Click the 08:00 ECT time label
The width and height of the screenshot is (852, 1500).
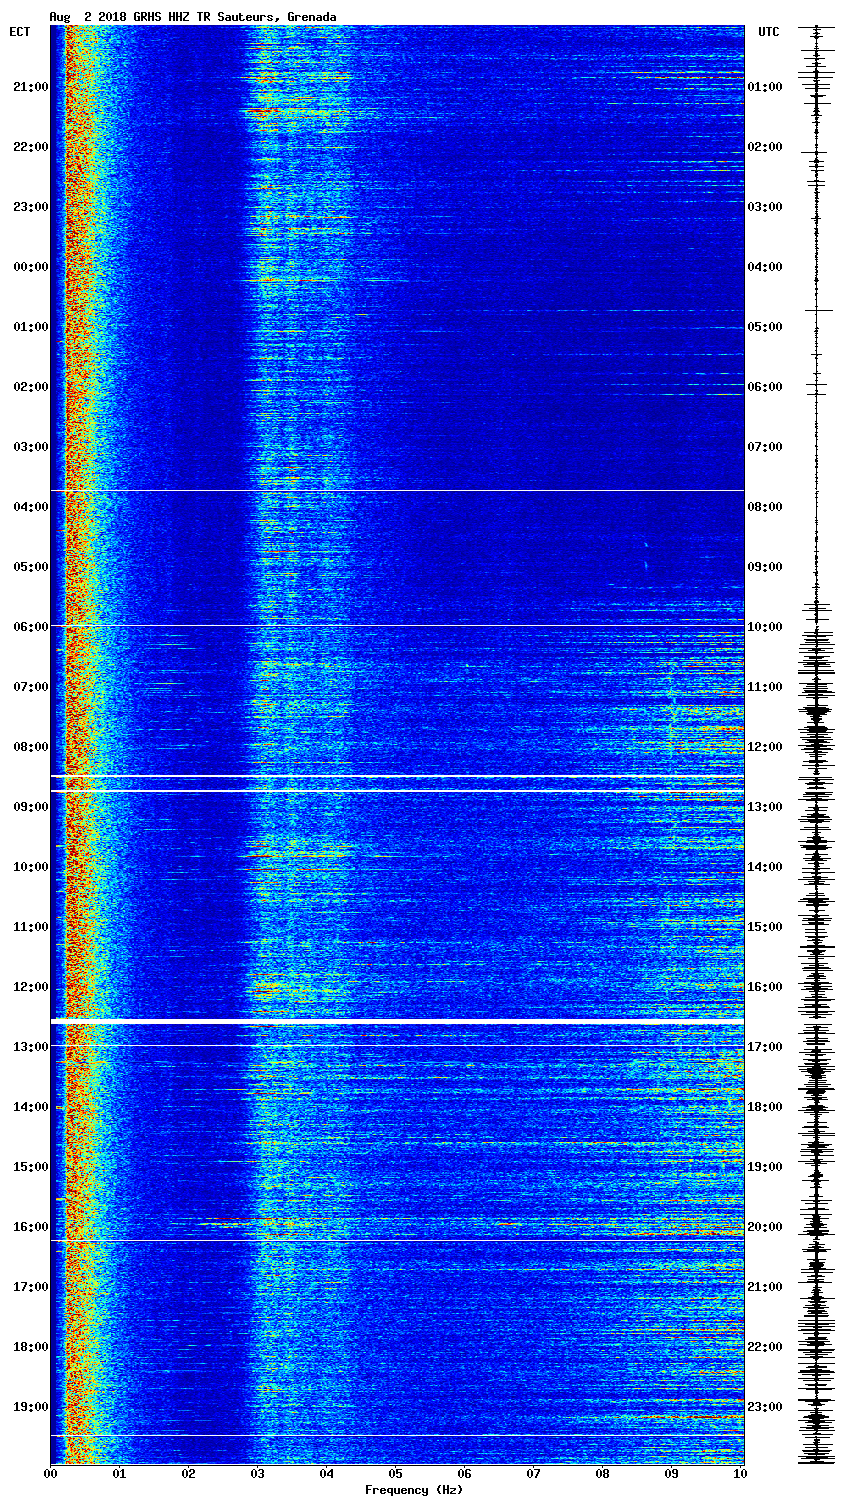coord(30,747)
